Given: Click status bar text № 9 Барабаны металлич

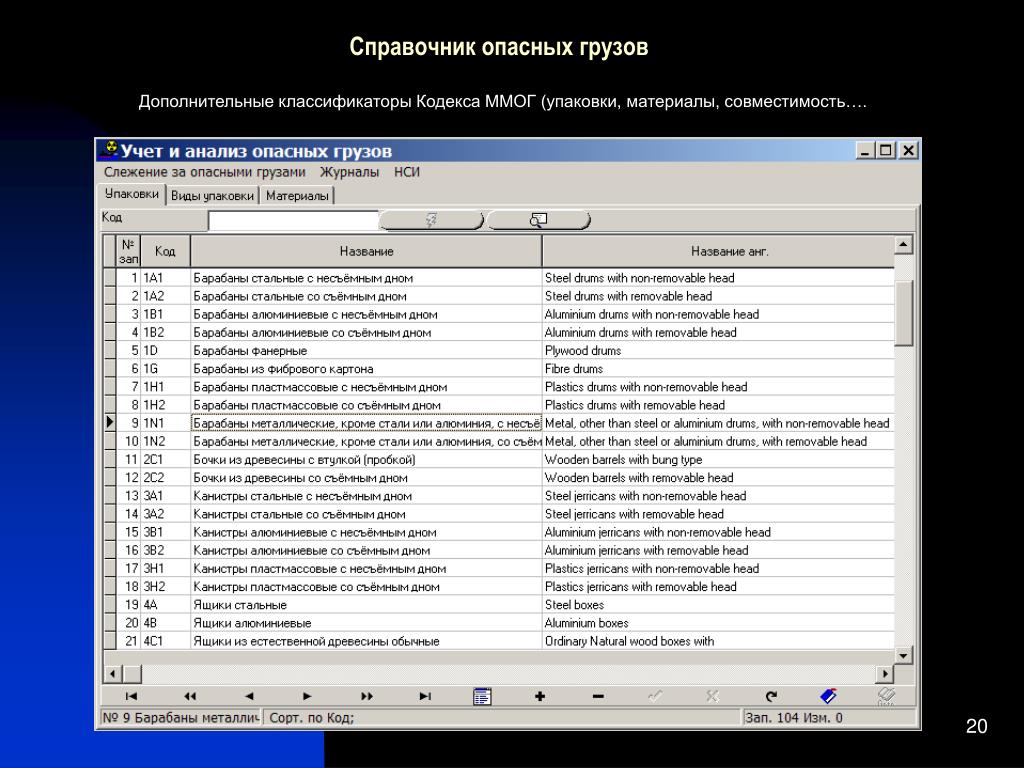Looking at the screenshot, I should point(181,718).
